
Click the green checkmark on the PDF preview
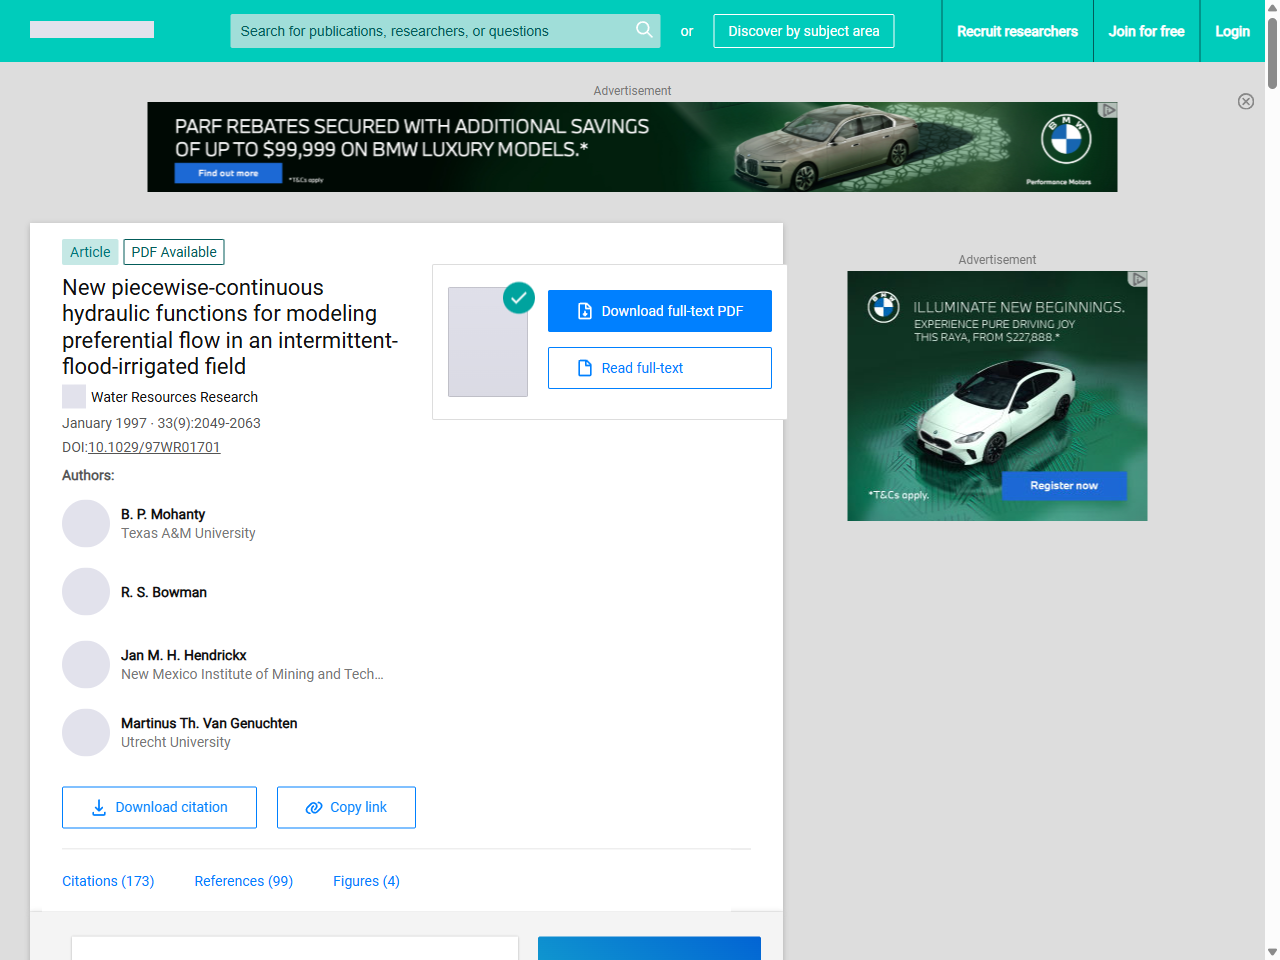pos(519,297)
